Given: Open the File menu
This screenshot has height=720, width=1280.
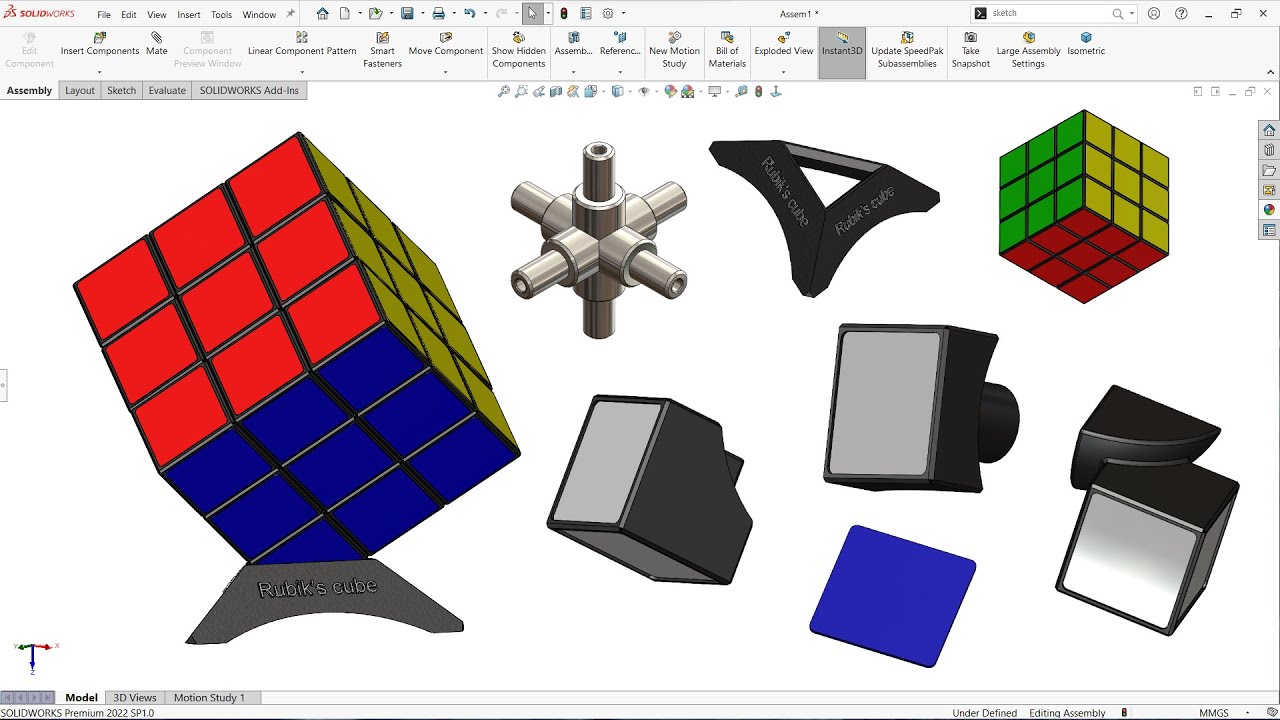Looking at the screenshot, I should (x=104, y=15).
